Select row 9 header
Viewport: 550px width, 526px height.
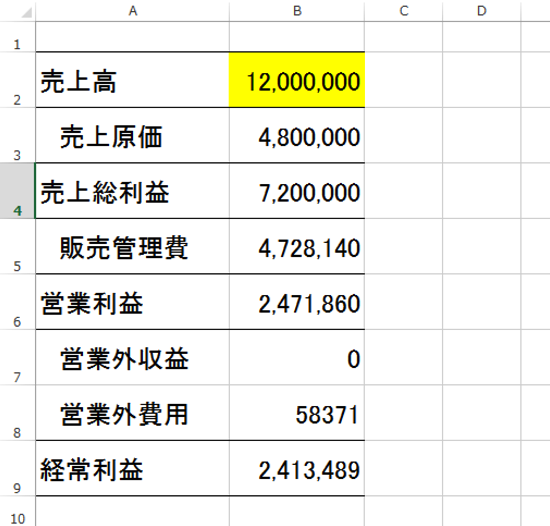(18, 468)
